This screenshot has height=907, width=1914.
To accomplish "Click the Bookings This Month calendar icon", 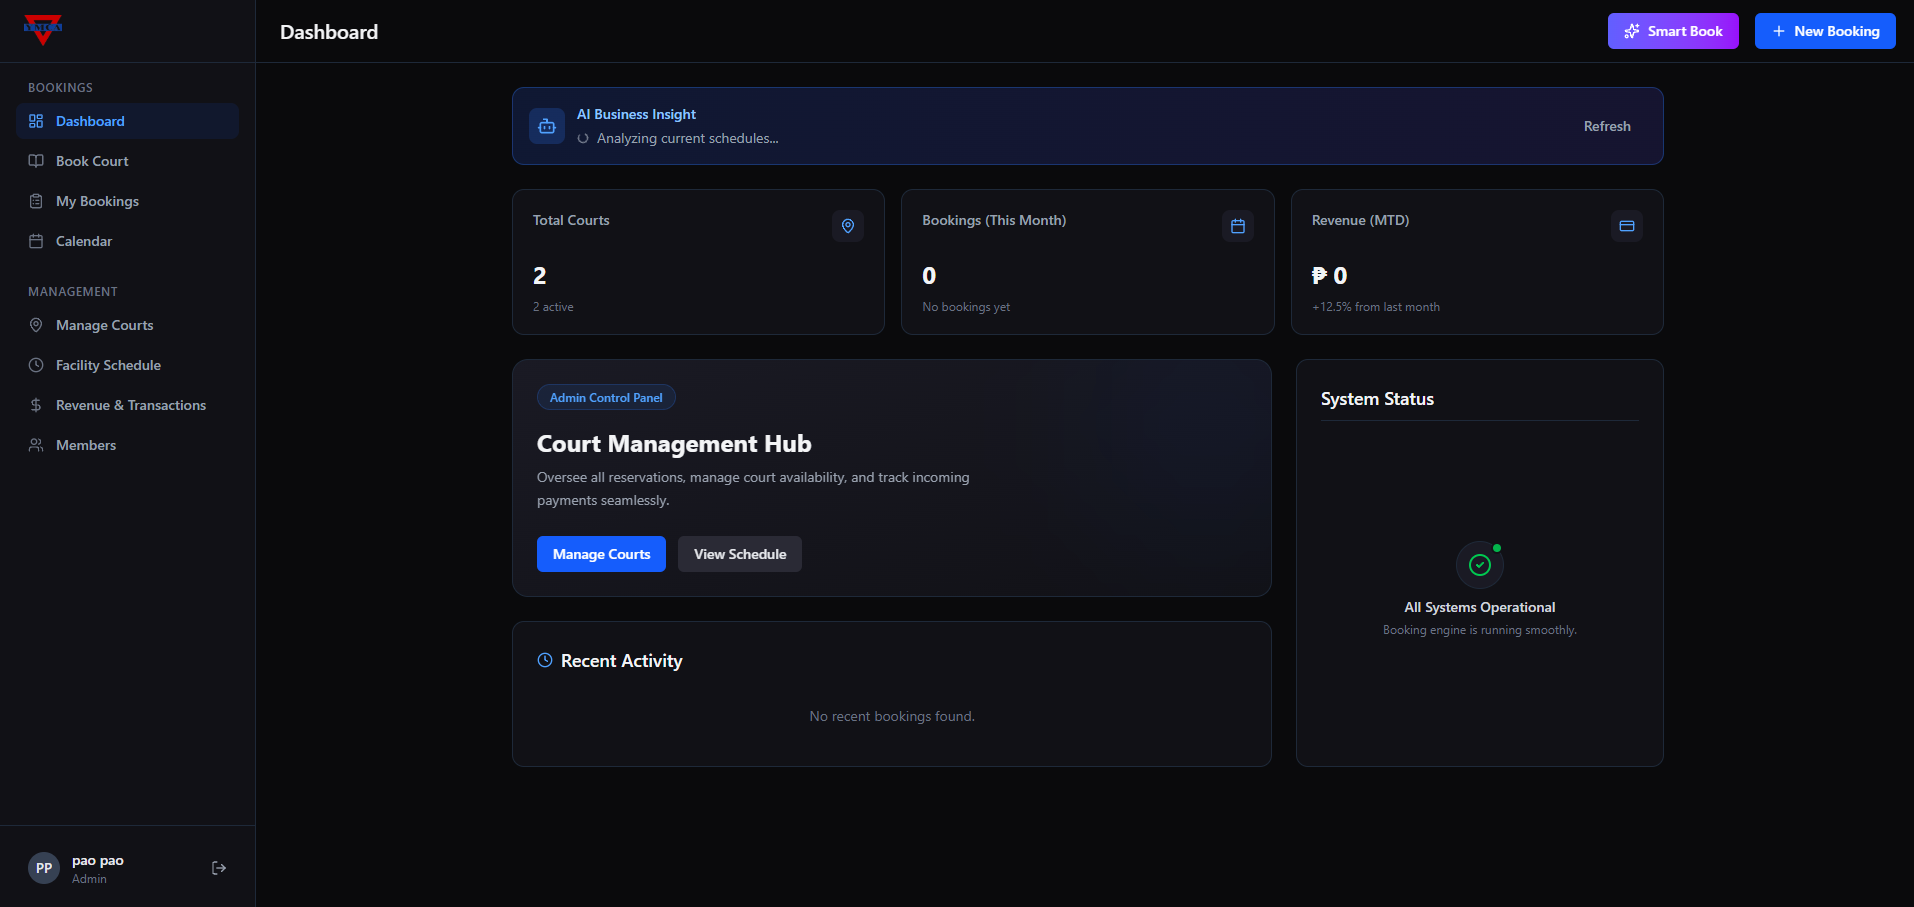I will (x=1238, y=226).
